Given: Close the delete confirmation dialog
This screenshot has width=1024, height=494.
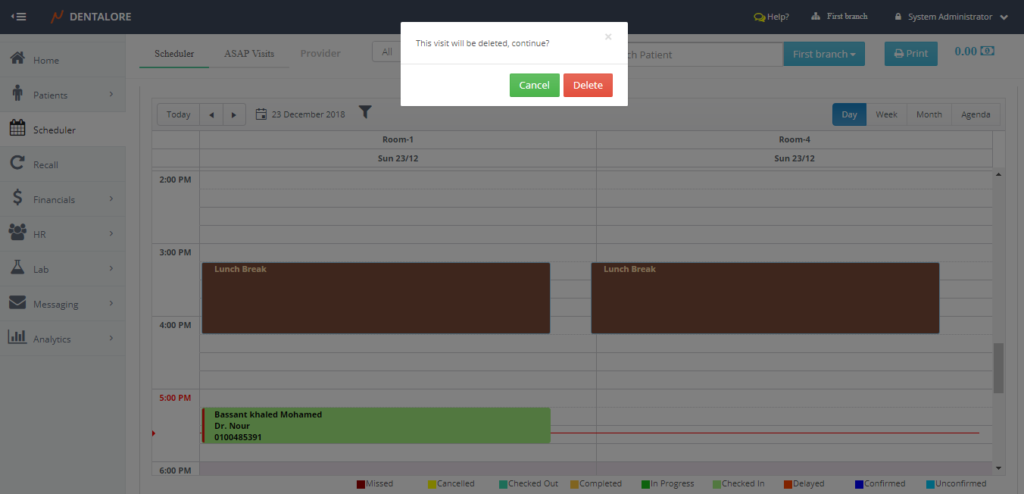Looking at the screenshot, I should point(607,37).
